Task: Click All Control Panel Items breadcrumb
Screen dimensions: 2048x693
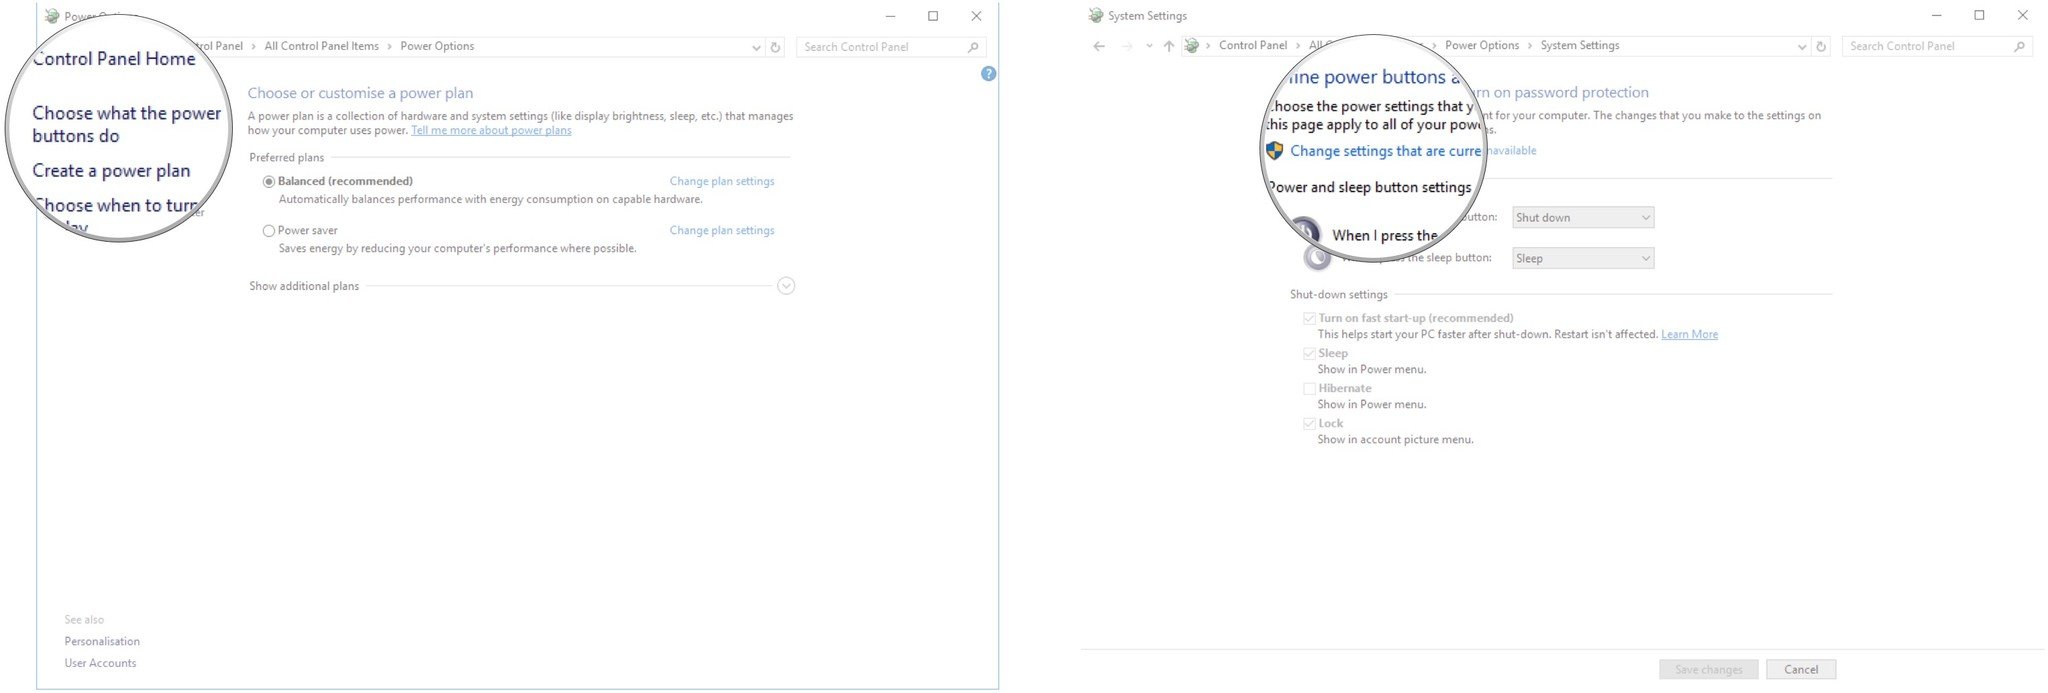Action: click(321, 47)
